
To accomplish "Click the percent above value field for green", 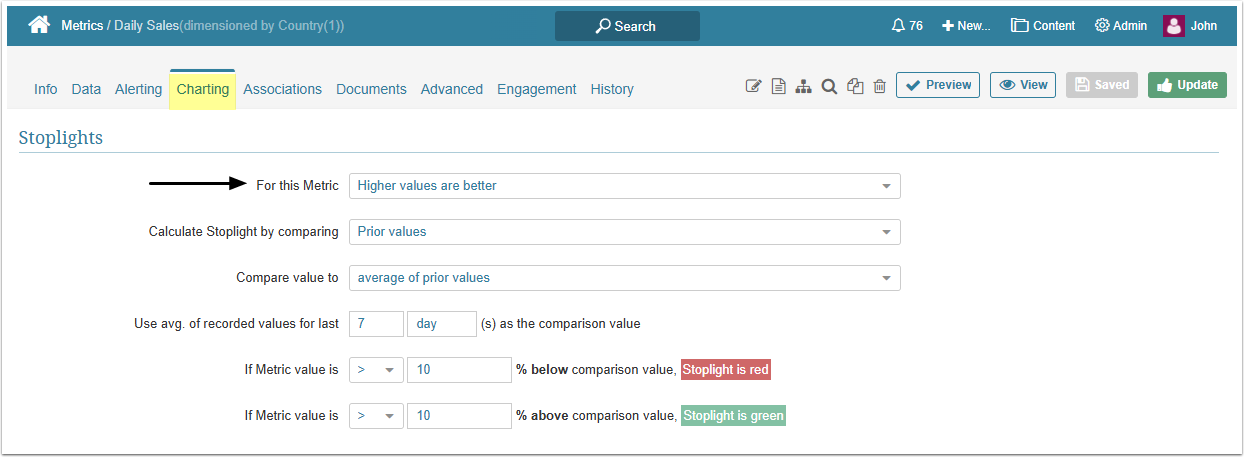I will click(459, 415).
